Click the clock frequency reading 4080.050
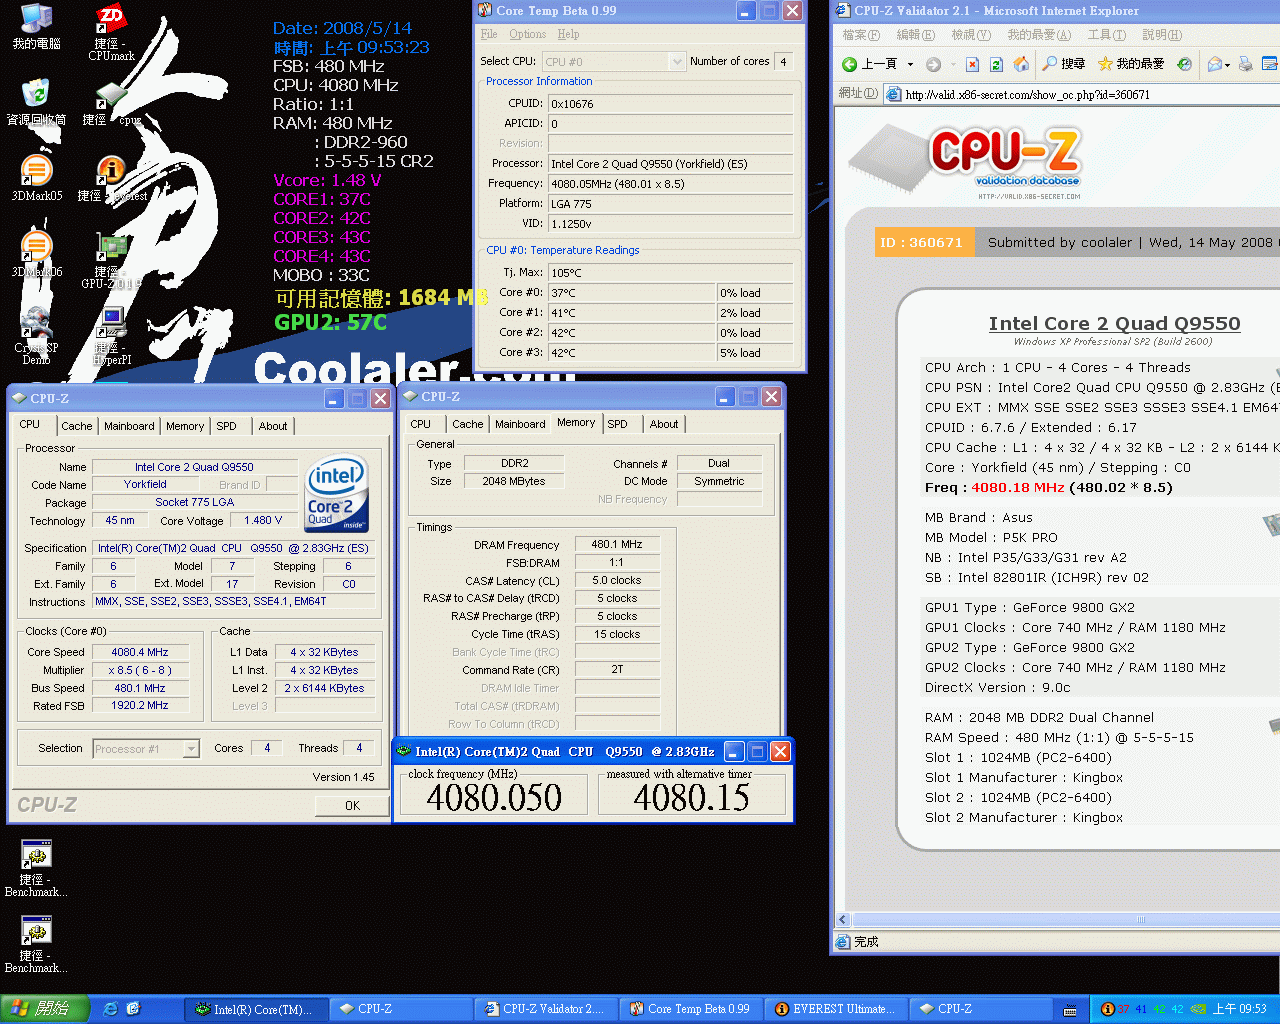Viewport: 1280px width, 1024px height. [x=494, y=797]
